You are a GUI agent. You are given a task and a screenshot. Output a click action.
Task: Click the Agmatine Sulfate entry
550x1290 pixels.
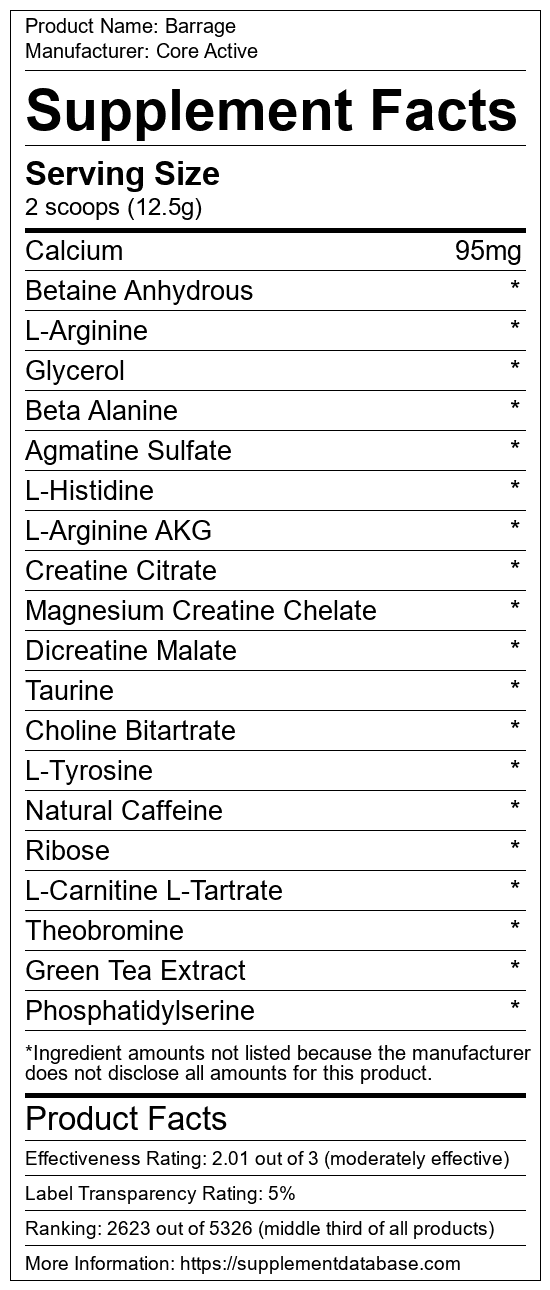click(128, 451)
